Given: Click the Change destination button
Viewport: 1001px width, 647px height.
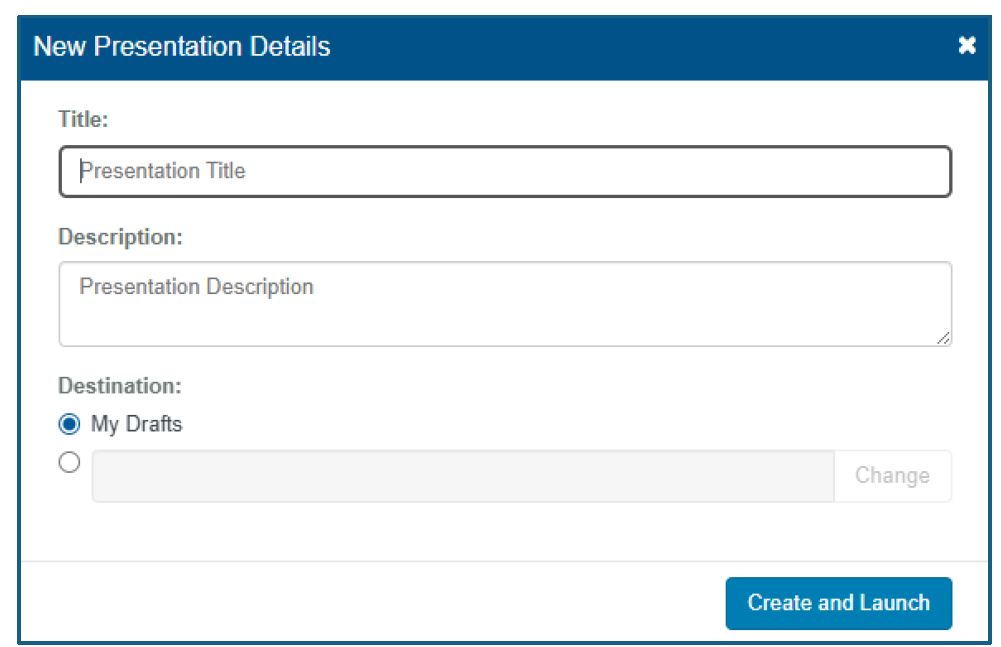Looking at the screenshot, I should tap(892, 476).
